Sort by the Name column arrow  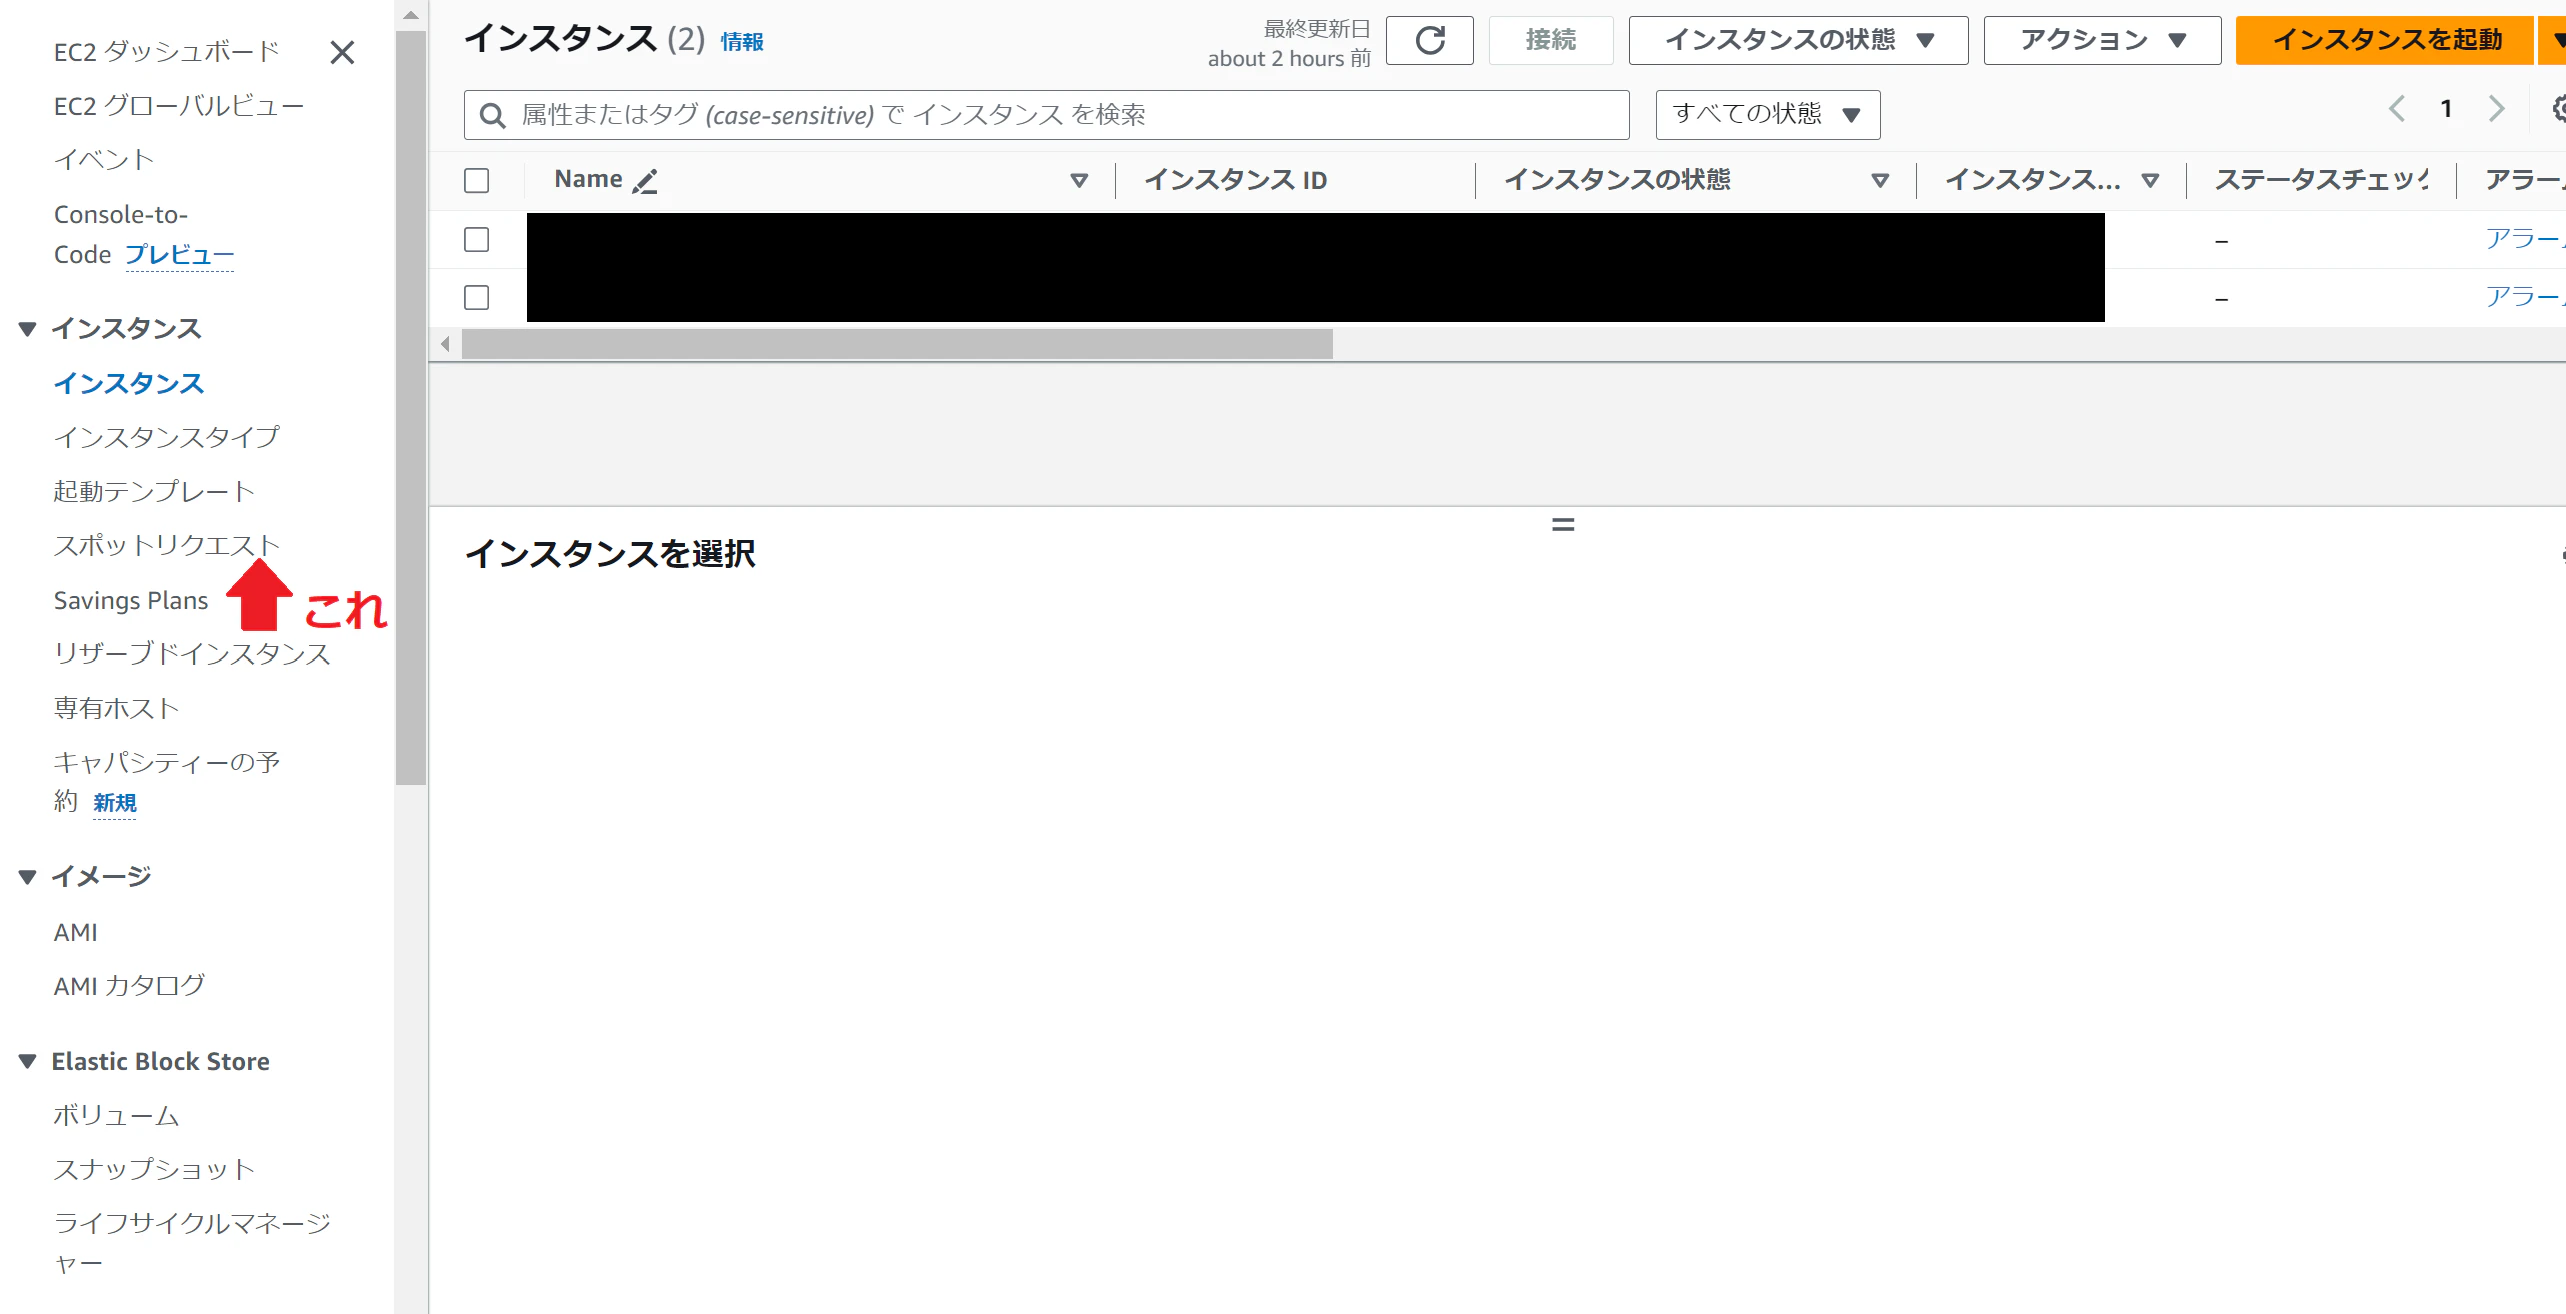click(x=1078, y=180)
